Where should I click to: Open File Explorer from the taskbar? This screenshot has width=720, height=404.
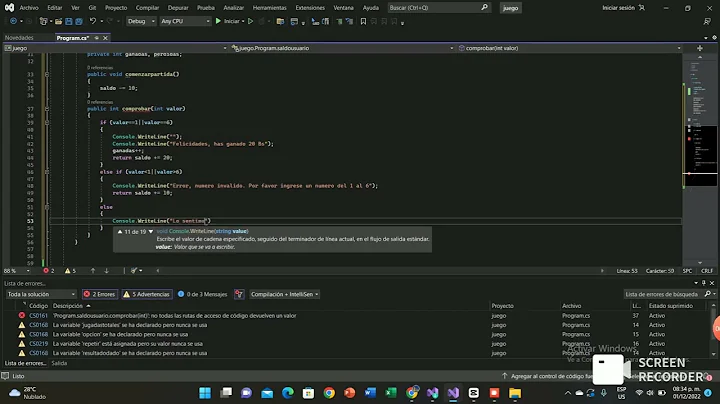[515, 393]
